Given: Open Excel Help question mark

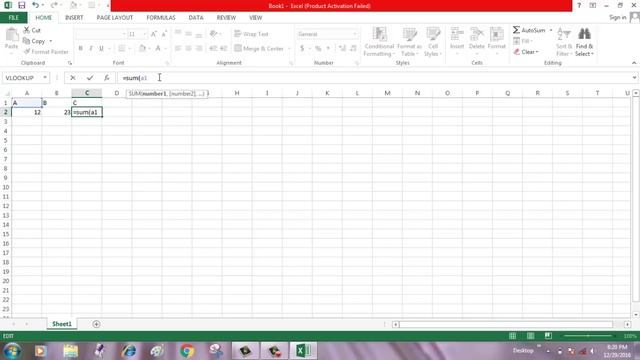Looking at the screenshot, I should coord(579,6).
